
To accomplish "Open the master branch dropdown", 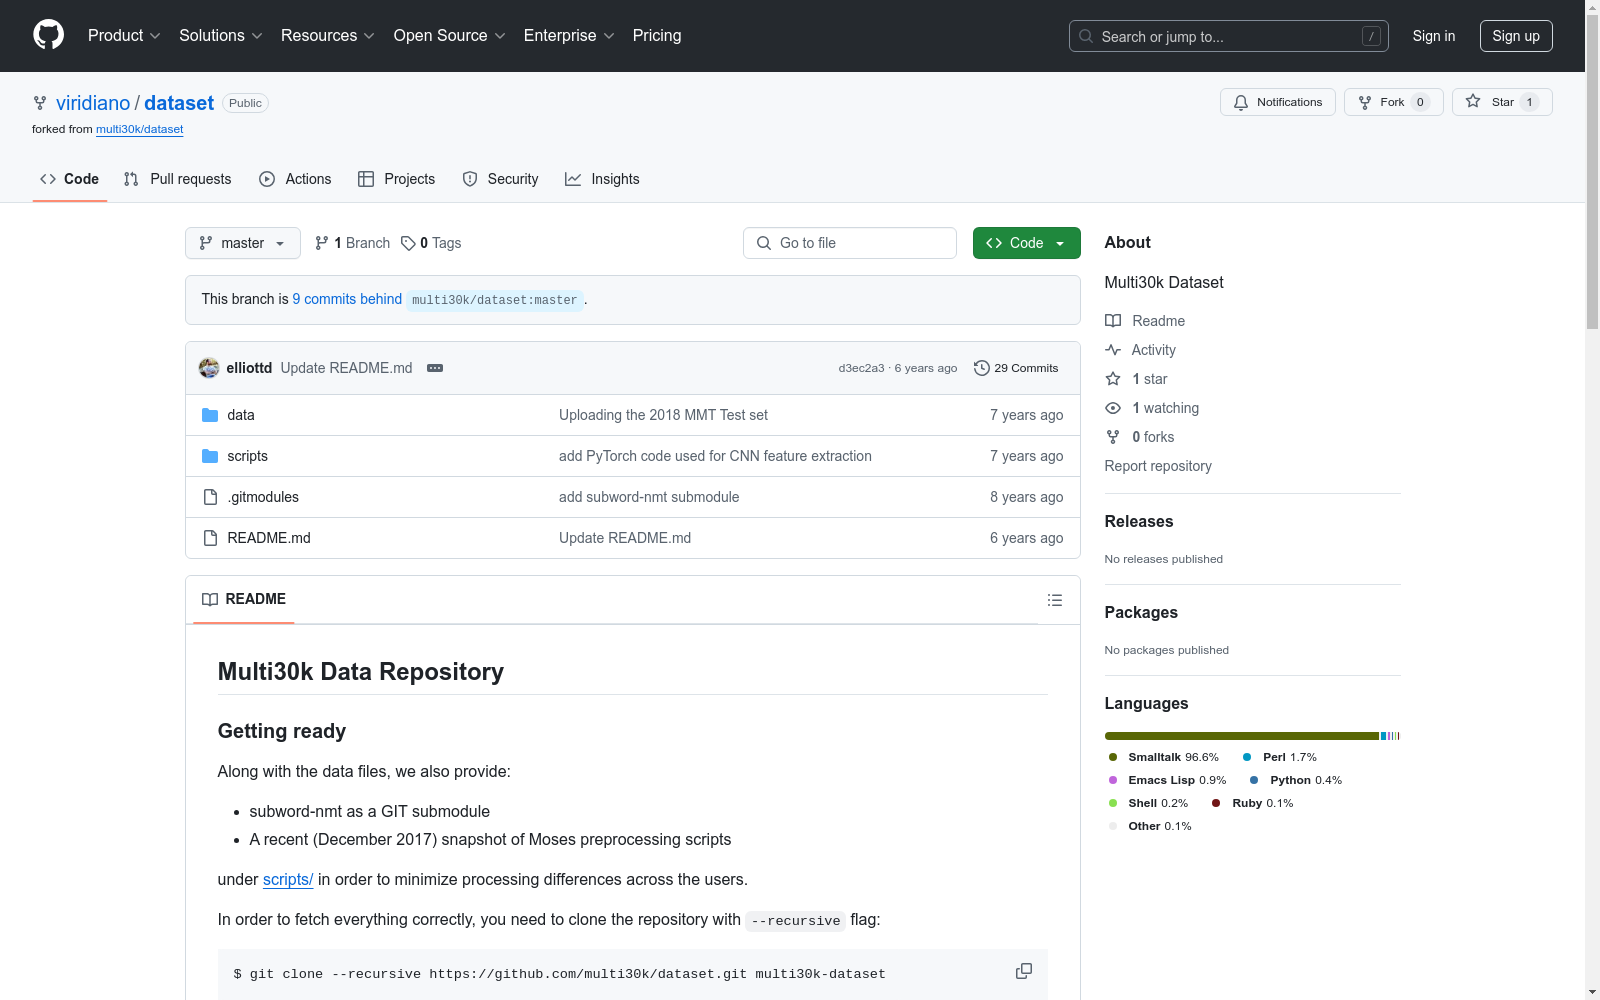I will pos(242,243).
